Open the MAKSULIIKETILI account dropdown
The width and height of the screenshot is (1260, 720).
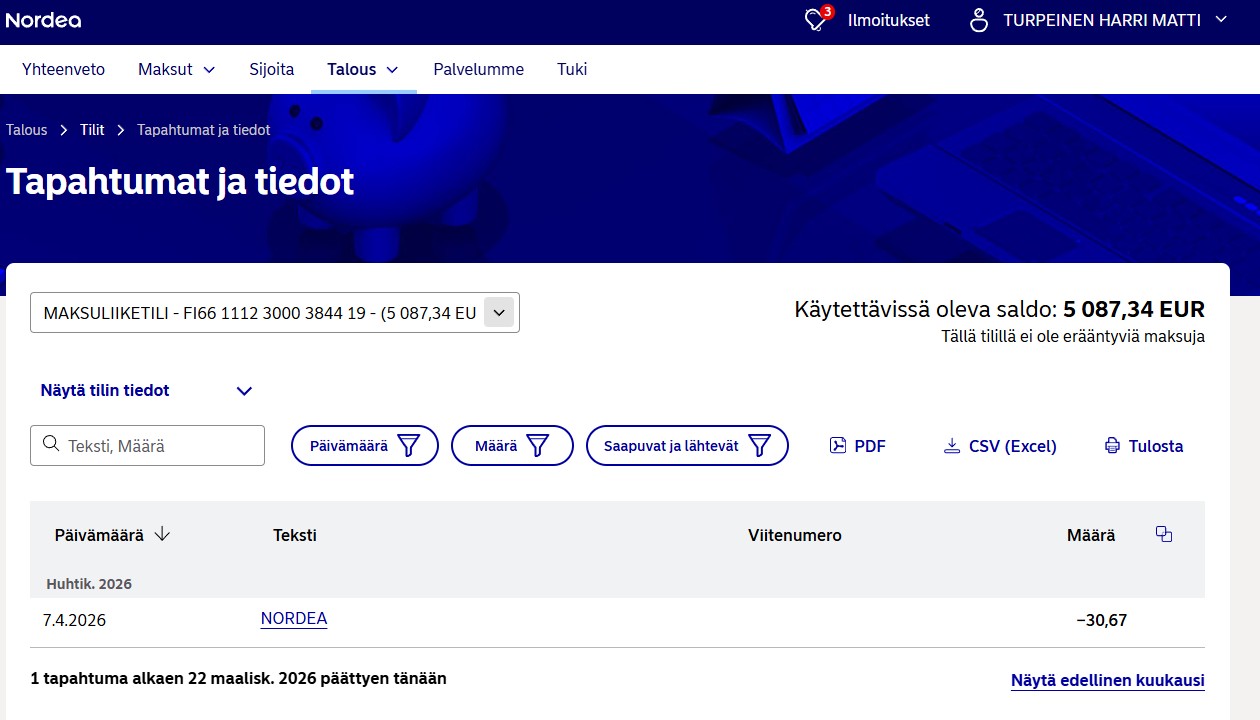(275, 313)
